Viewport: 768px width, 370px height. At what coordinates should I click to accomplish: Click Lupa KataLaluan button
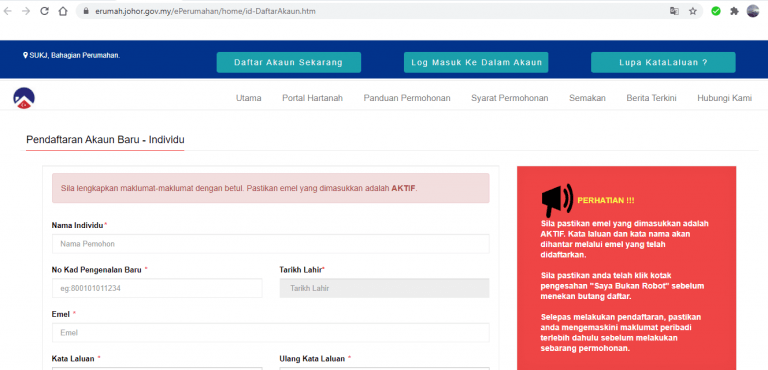[x=663, y=62]
